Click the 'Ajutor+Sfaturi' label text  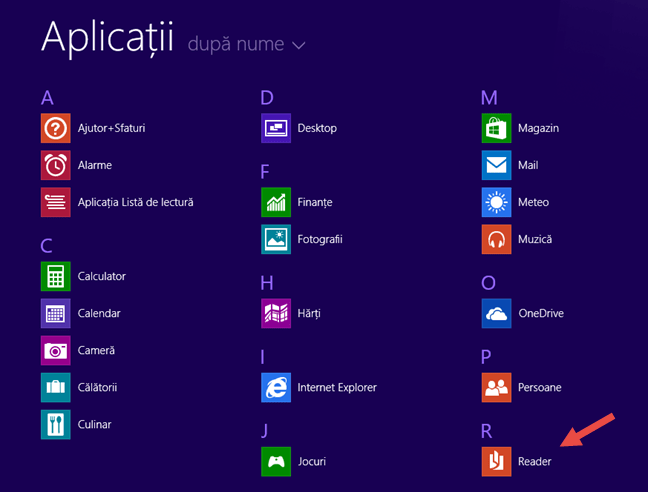pyautogui.click(x=112, y=128)
